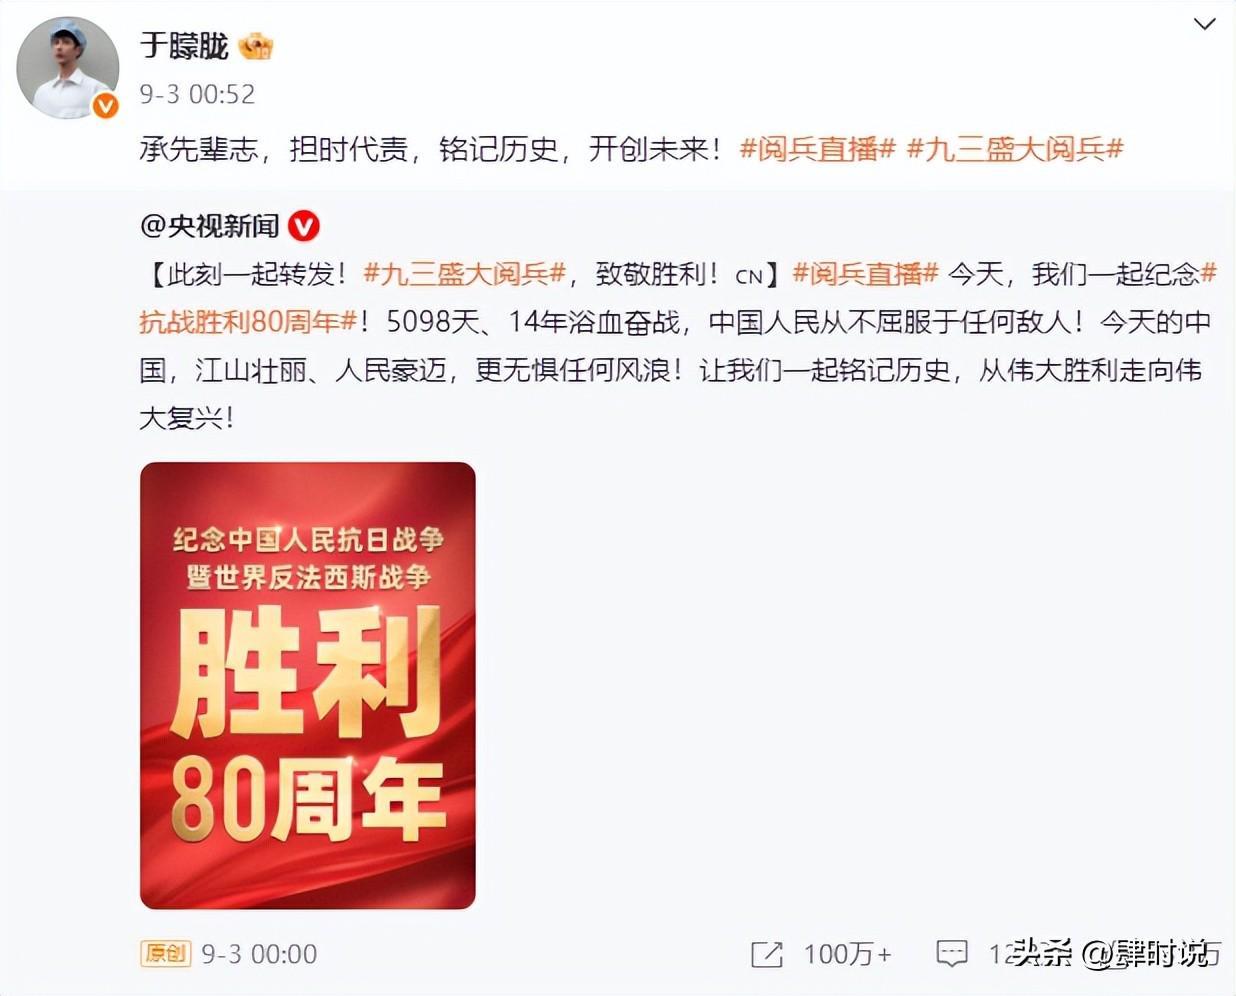Click the 9-3 00:52 post timestamp
Viewport: 1236px width, 996px height.
click(x=197, y=94)
